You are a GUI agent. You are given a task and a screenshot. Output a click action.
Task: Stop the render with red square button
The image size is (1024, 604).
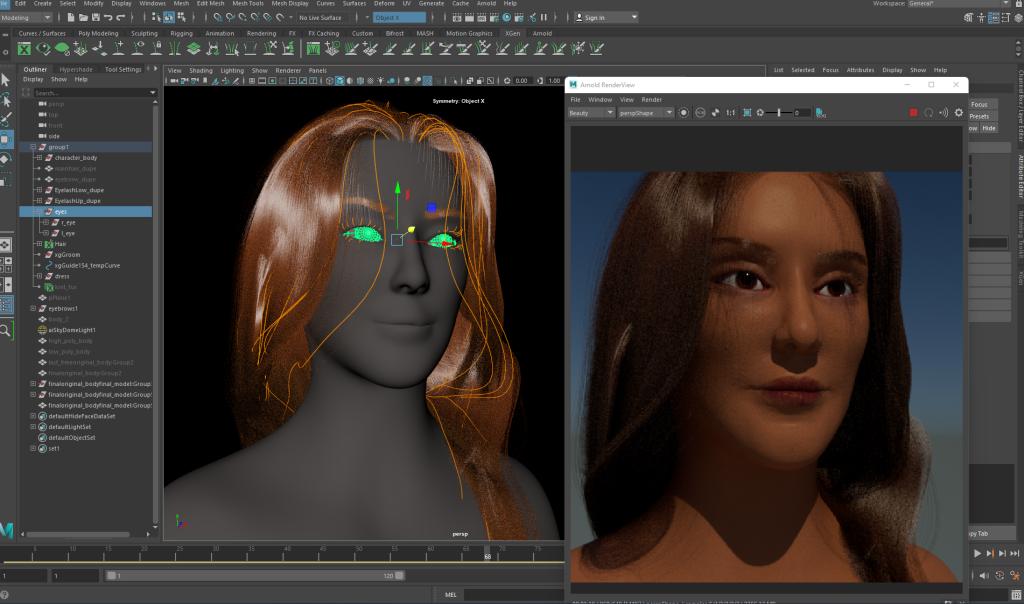tap(913, 113)
